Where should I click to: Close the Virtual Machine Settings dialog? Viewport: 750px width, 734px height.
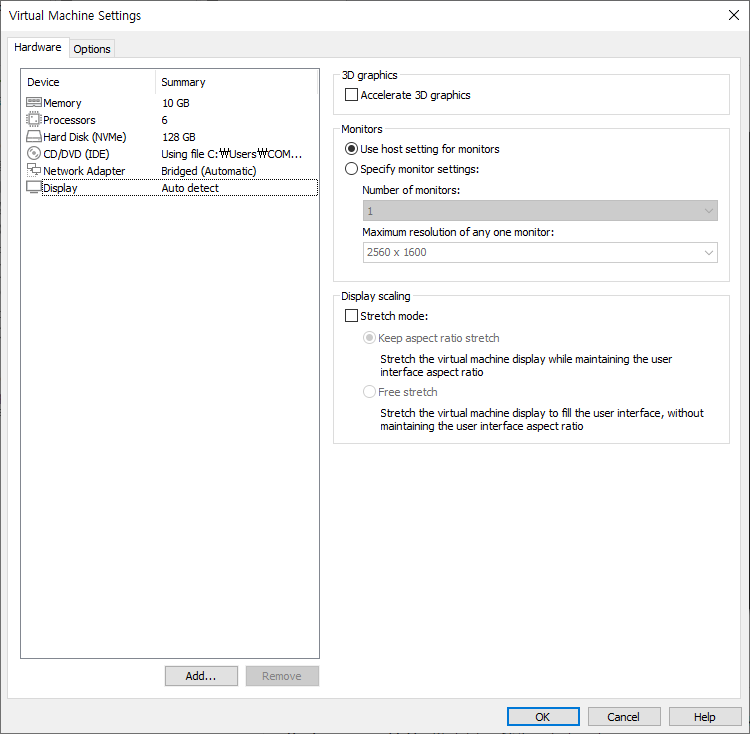coord(734,15)
